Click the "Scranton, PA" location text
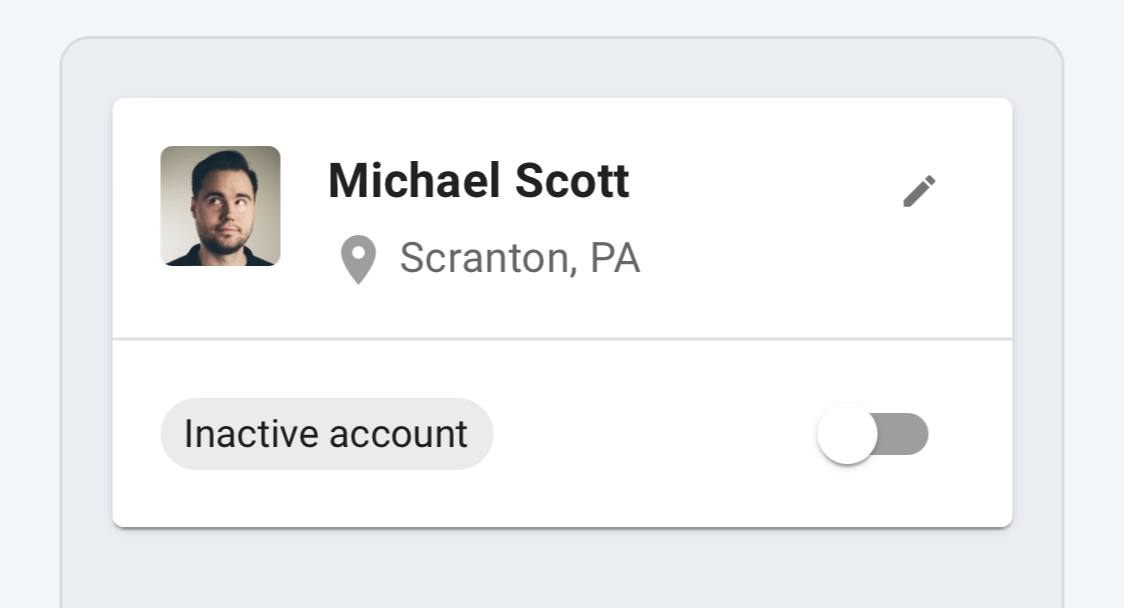1124x608 pixels. tap(519, 258)
